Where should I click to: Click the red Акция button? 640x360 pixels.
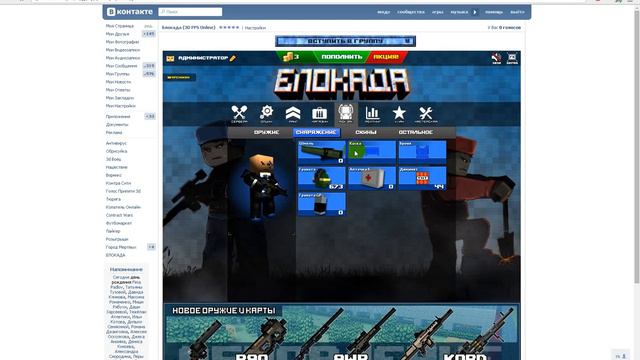pyautogui.click(x=386, y=57)
